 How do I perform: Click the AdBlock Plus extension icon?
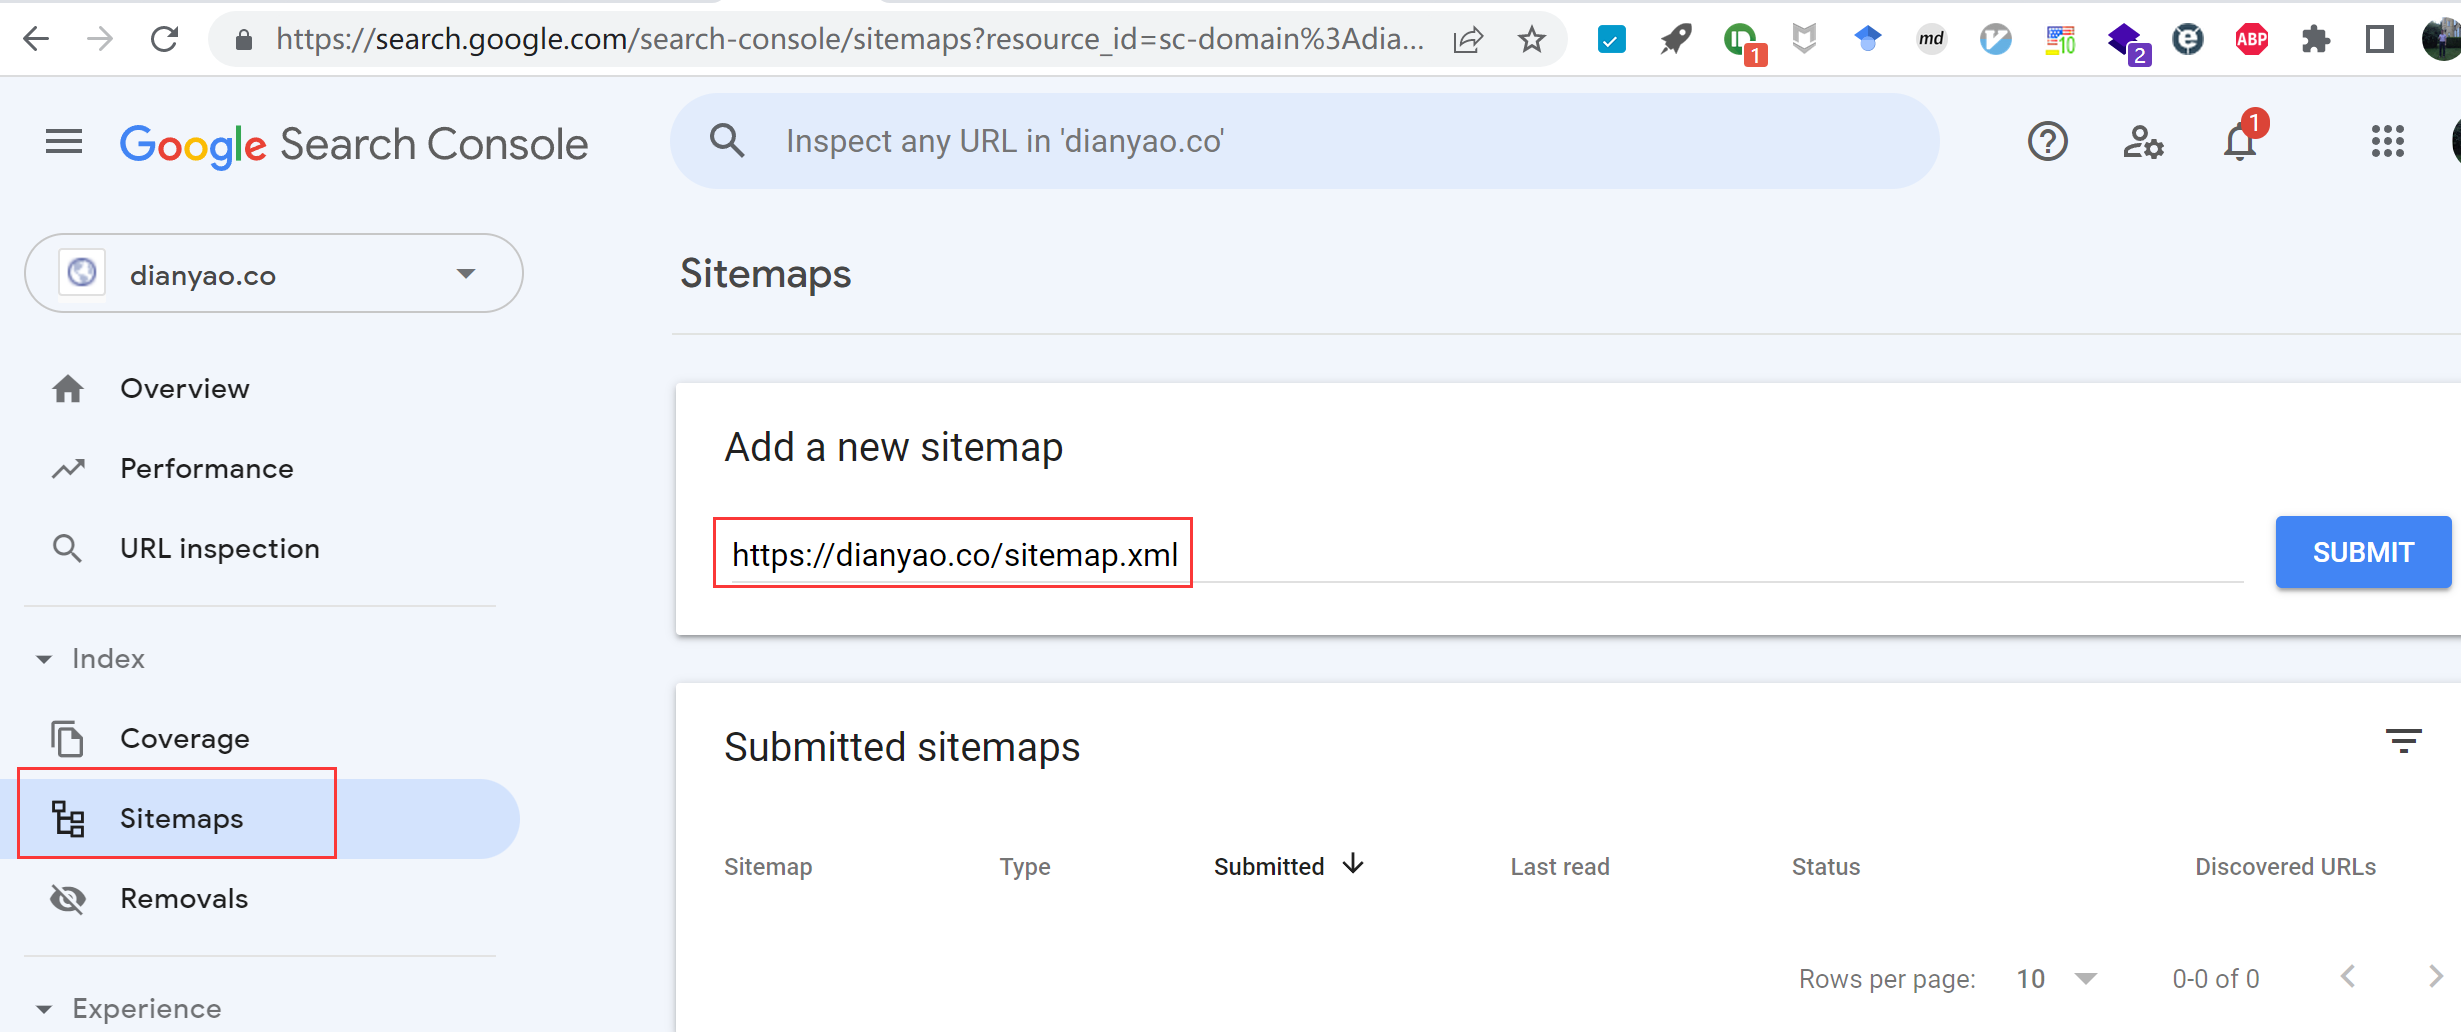click(x=2250, y=39)
